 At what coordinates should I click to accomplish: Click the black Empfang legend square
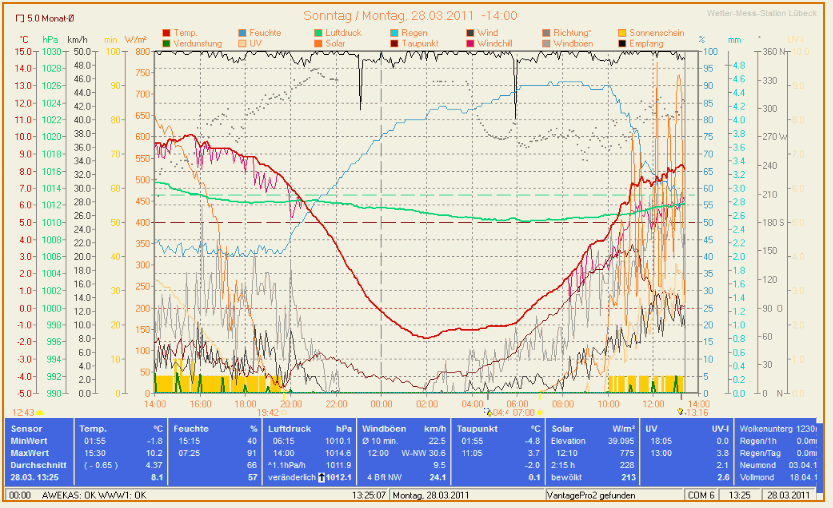(624, 44)
